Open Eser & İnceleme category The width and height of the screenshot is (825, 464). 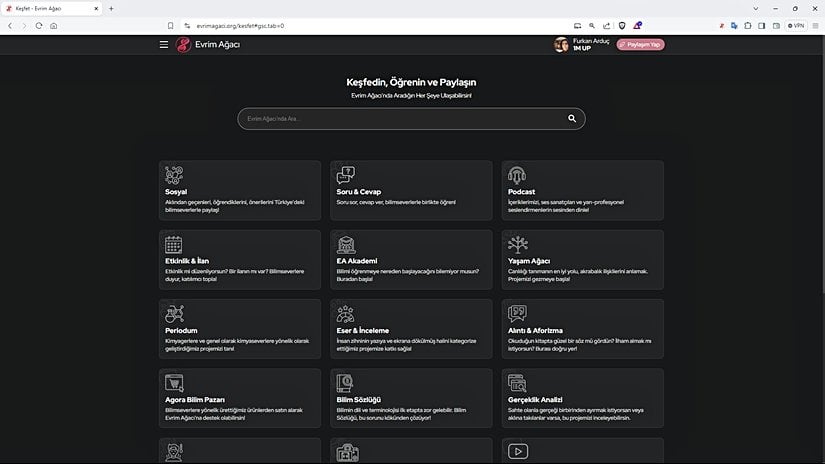coord(411,329)
